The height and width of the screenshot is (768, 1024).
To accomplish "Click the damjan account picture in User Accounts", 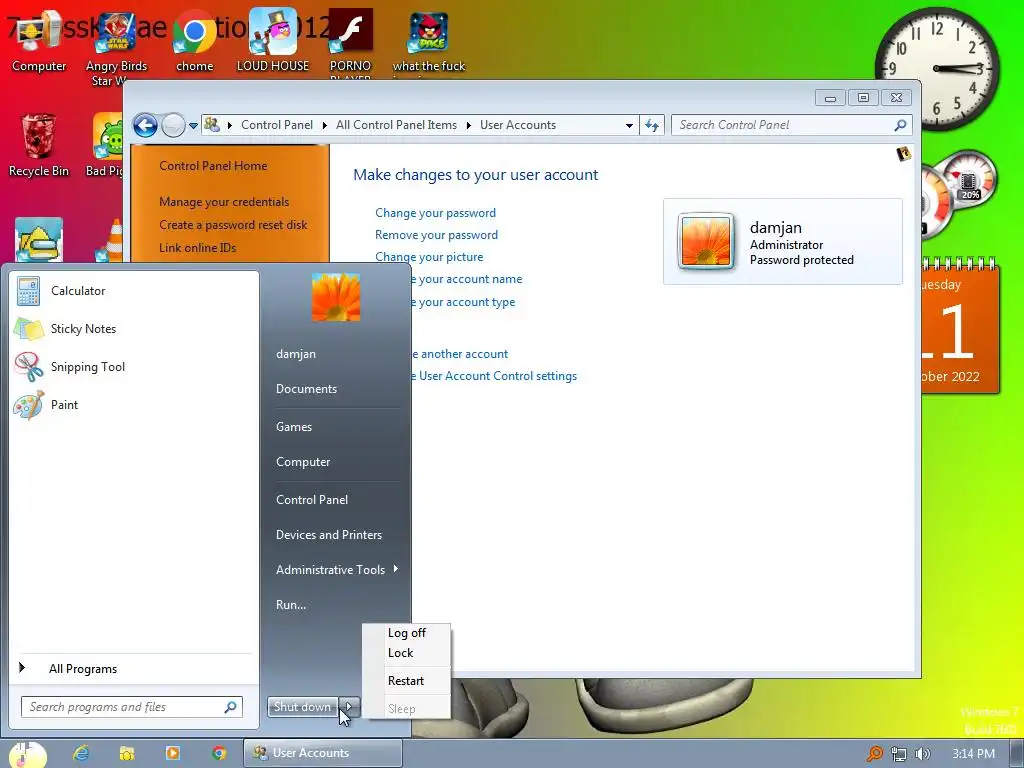I will coord(706,241).
